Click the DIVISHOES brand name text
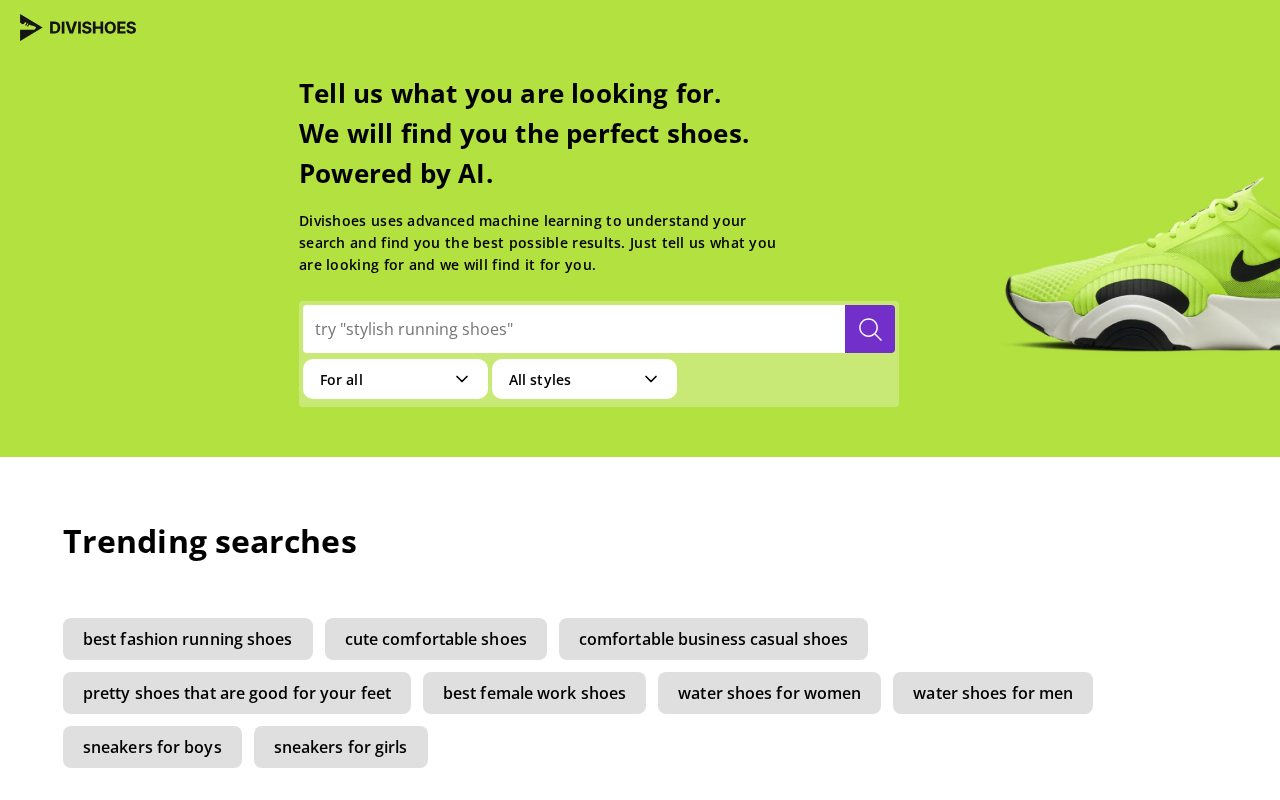Viewport: 1280px width, 800px height. click(93, 28)
